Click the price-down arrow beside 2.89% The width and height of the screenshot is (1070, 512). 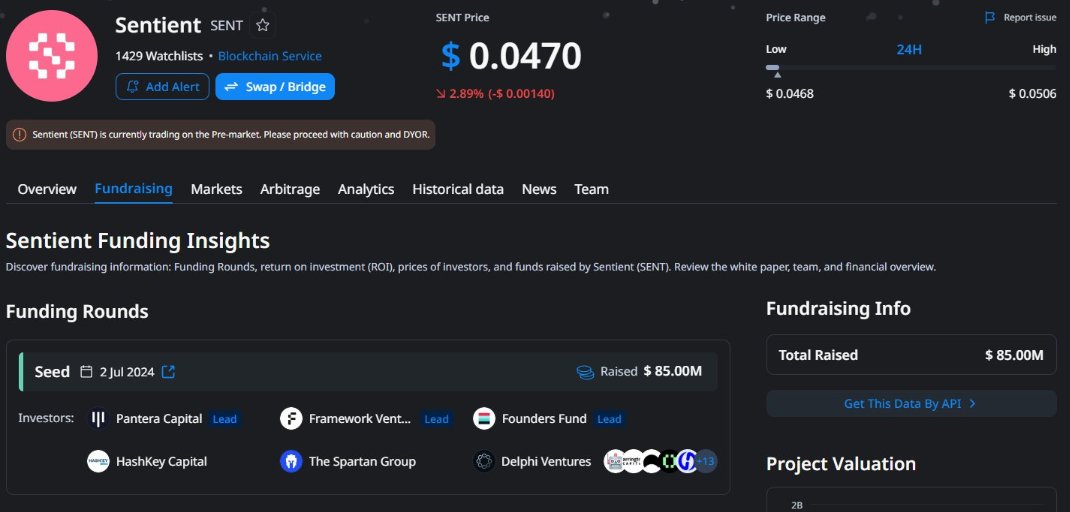click(440, 94)
